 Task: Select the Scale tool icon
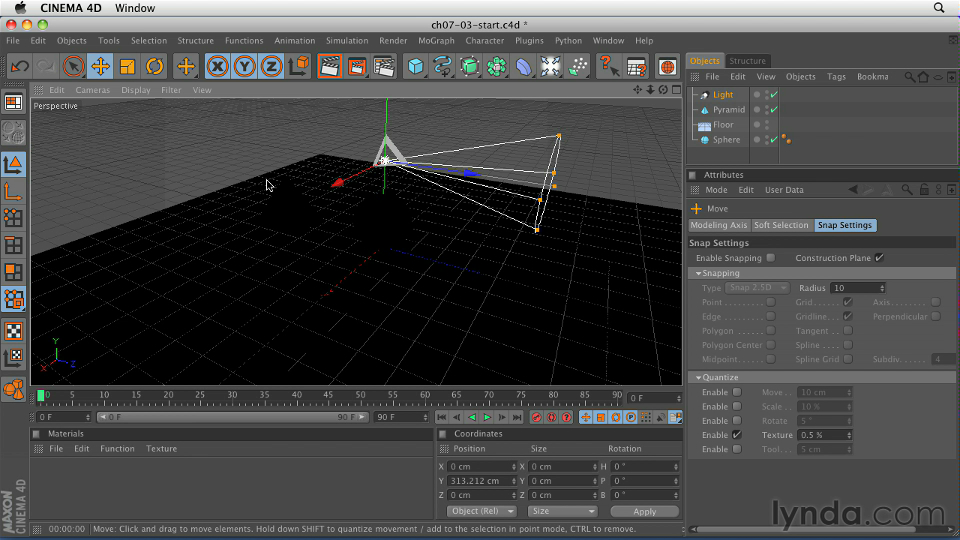coord(127,66)
